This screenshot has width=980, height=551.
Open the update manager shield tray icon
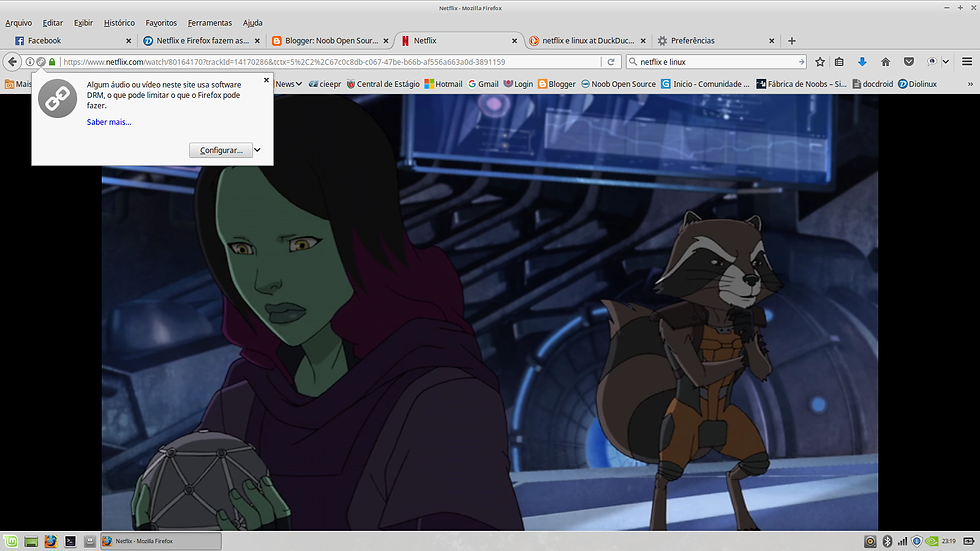[x=917, y=542]
